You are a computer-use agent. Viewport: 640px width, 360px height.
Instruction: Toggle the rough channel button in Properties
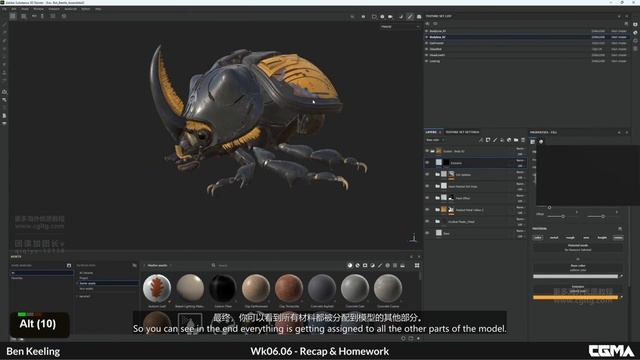click(x=570, y=237)
